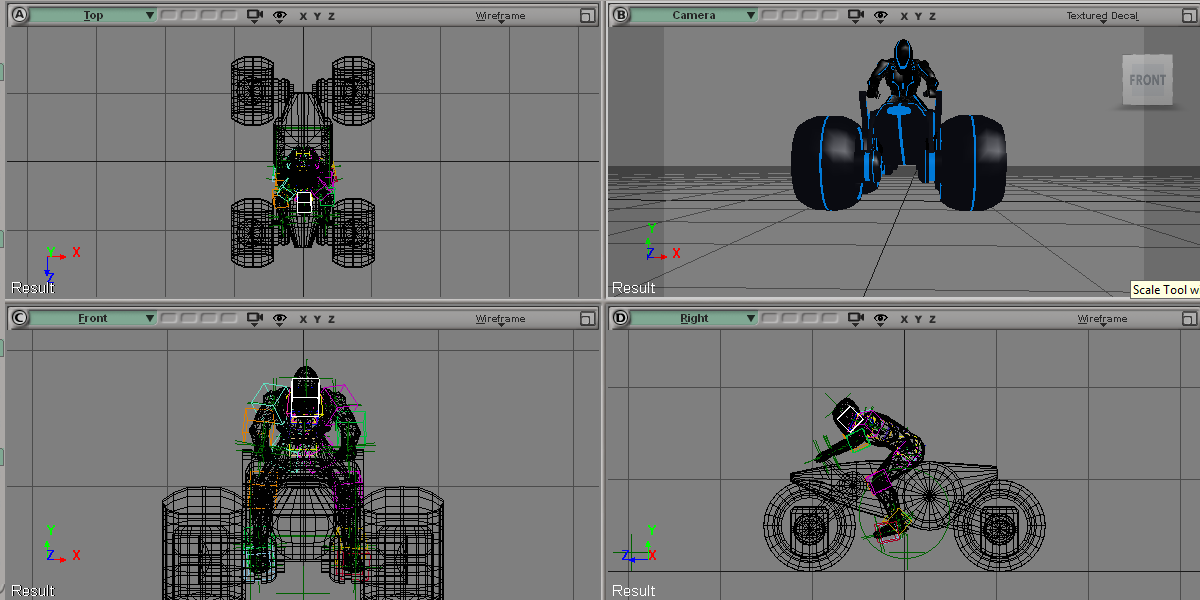Toggle the Y axis button in Camera viewport
This screenshot has width=1200, height=600.
point(918,16)
